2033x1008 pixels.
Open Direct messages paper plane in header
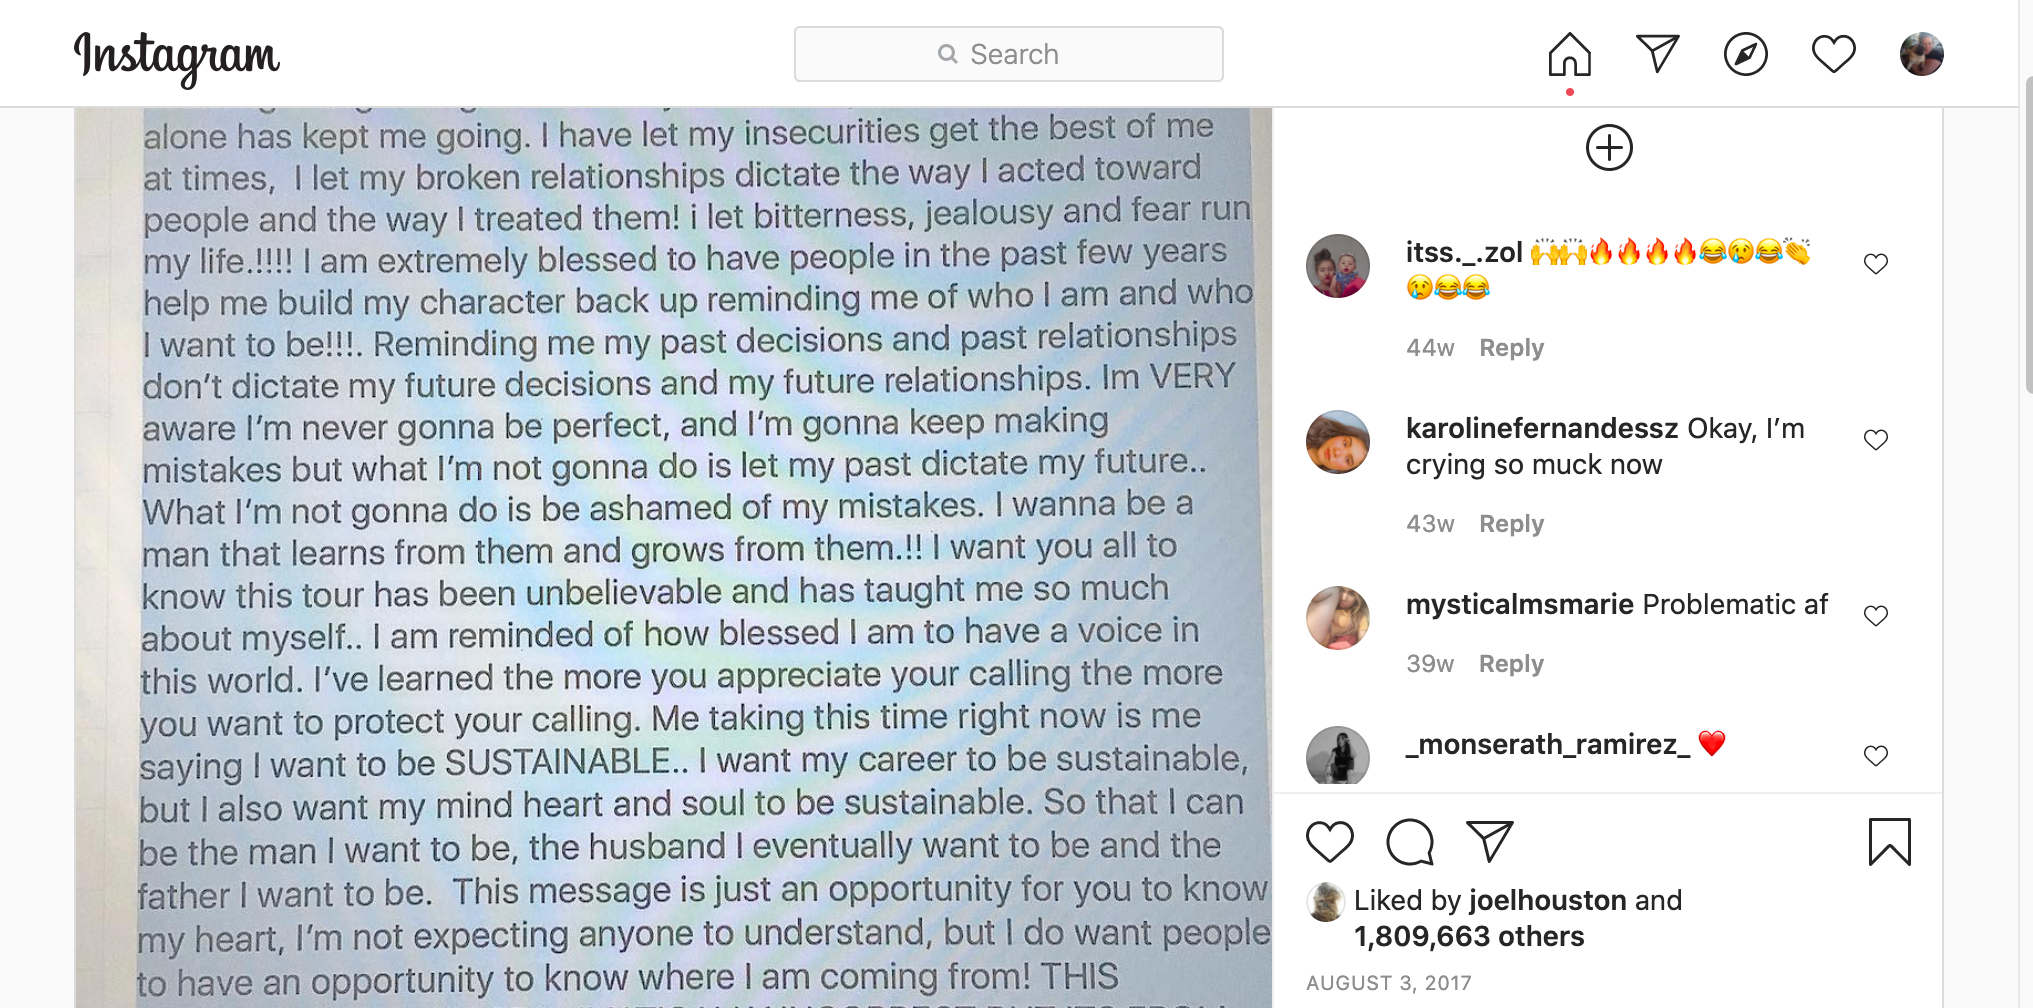[1657, 54]
